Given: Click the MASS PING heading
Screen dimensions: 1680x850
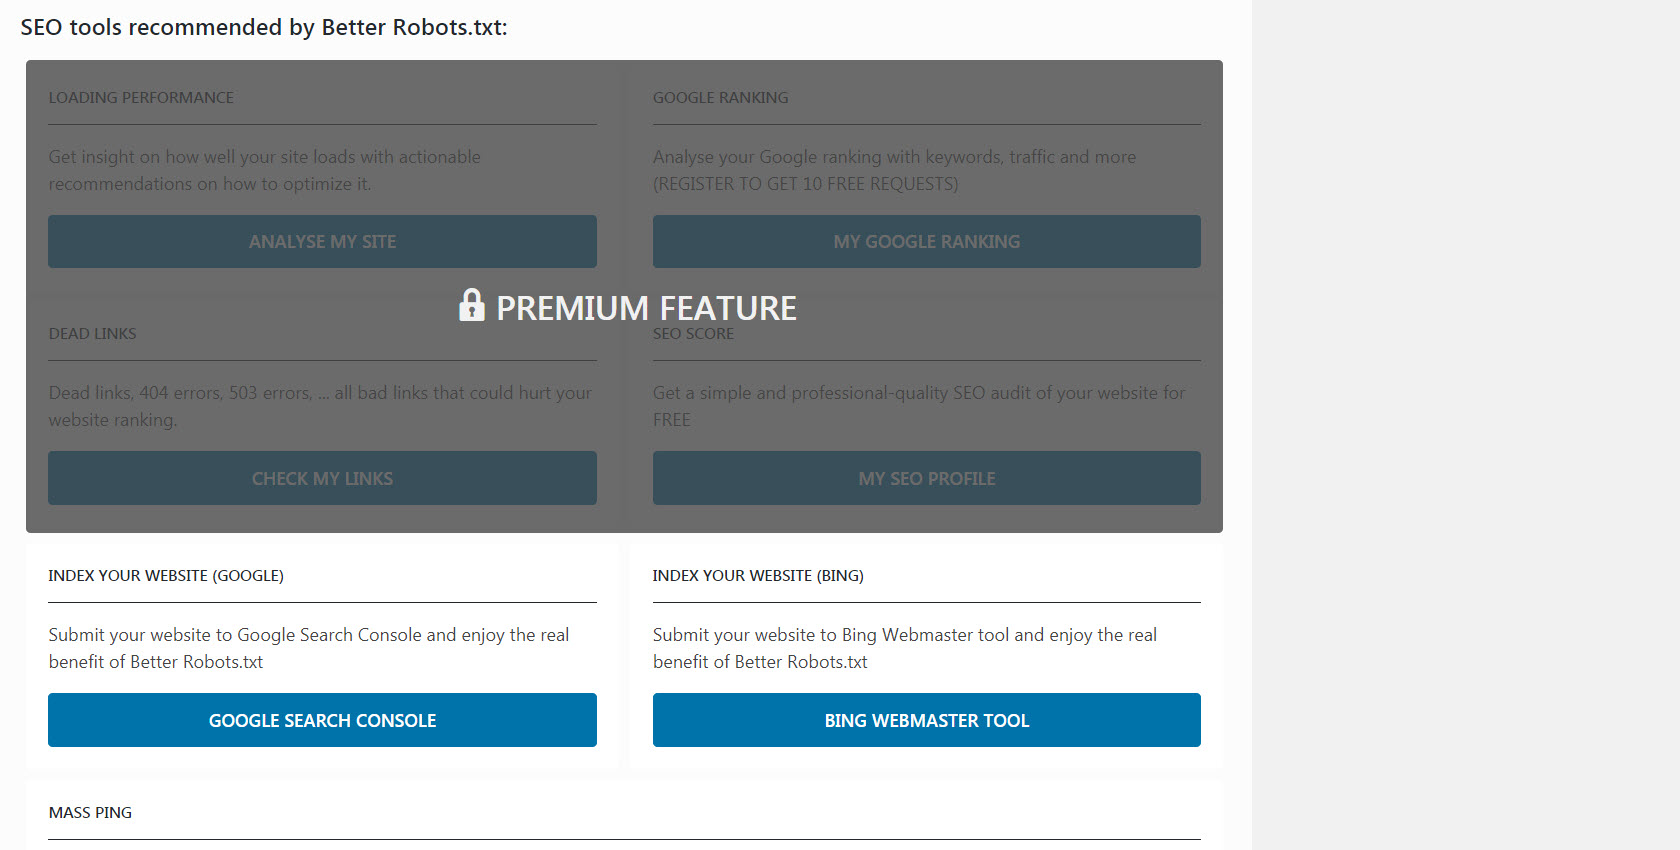Looking at the screenshot, I should 90,813.
